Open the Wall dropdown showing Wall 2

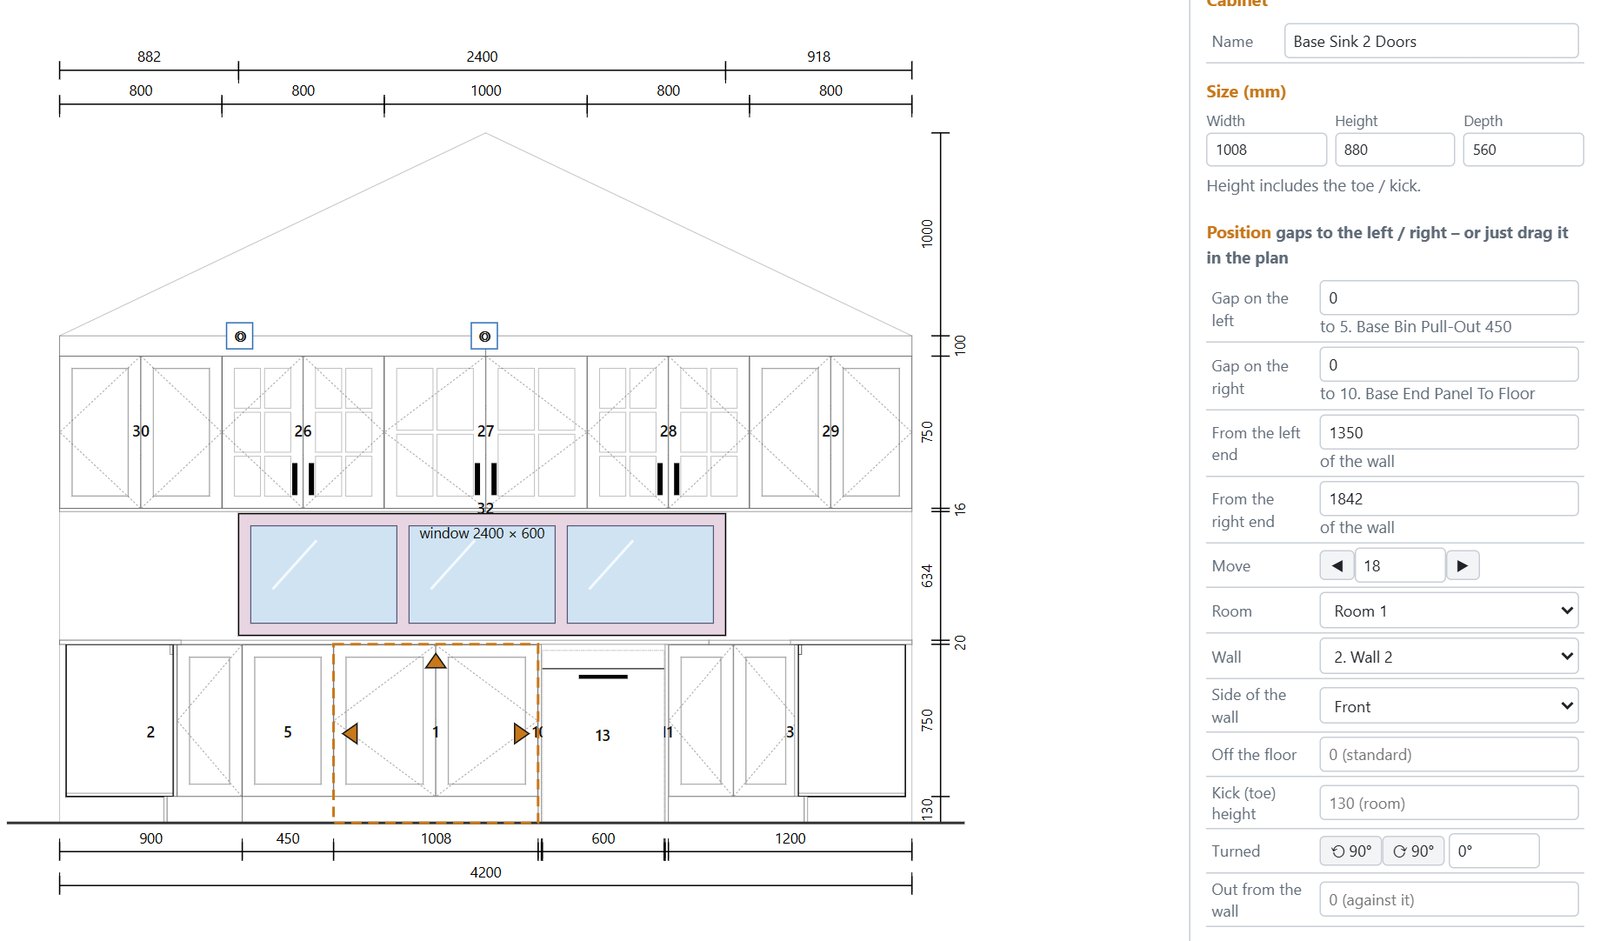click(x=1449, y=657)
